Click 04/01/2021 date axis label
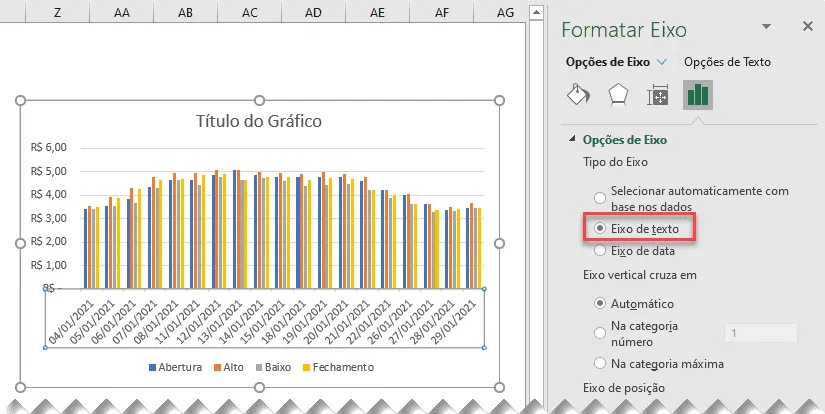 (71, 322)
